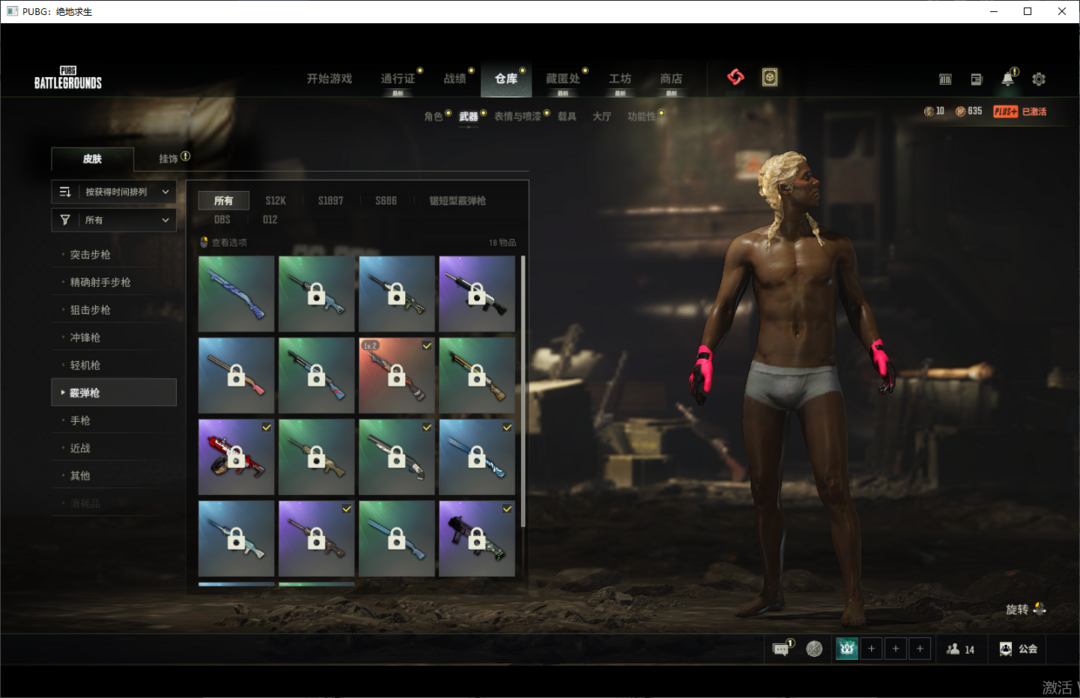The image size is (1080, 698).
Task: Select the 狙击步枪 weapon category
Action: (x=90, y=310)
